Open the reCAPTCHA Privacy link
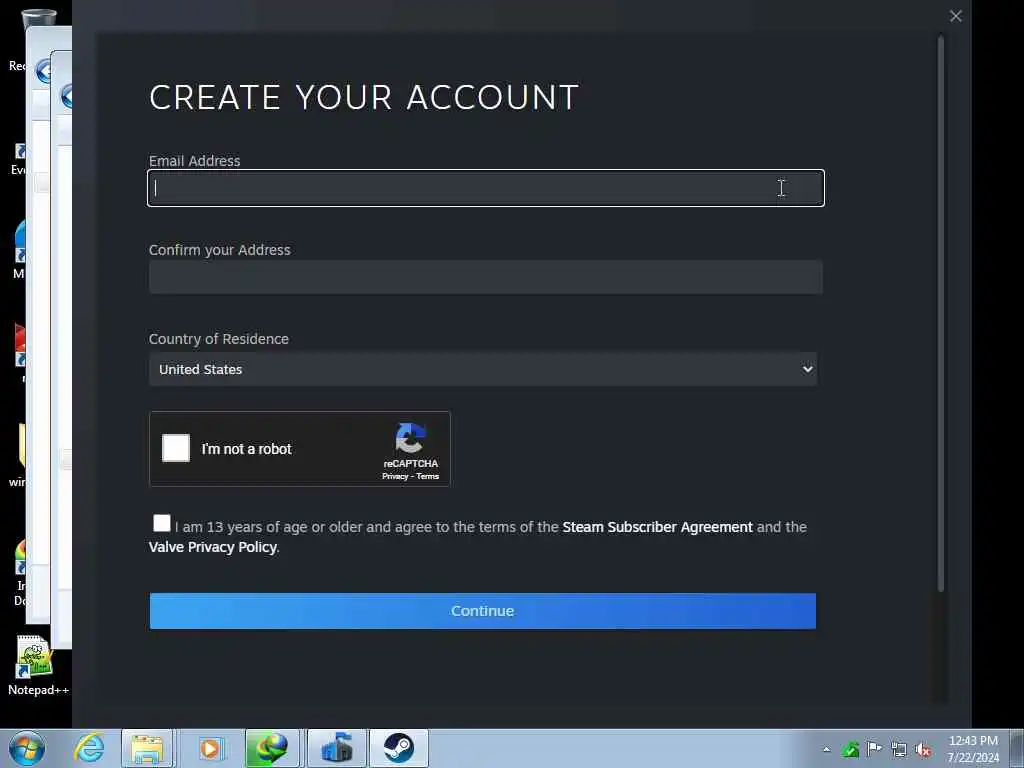 coord(395,477)
